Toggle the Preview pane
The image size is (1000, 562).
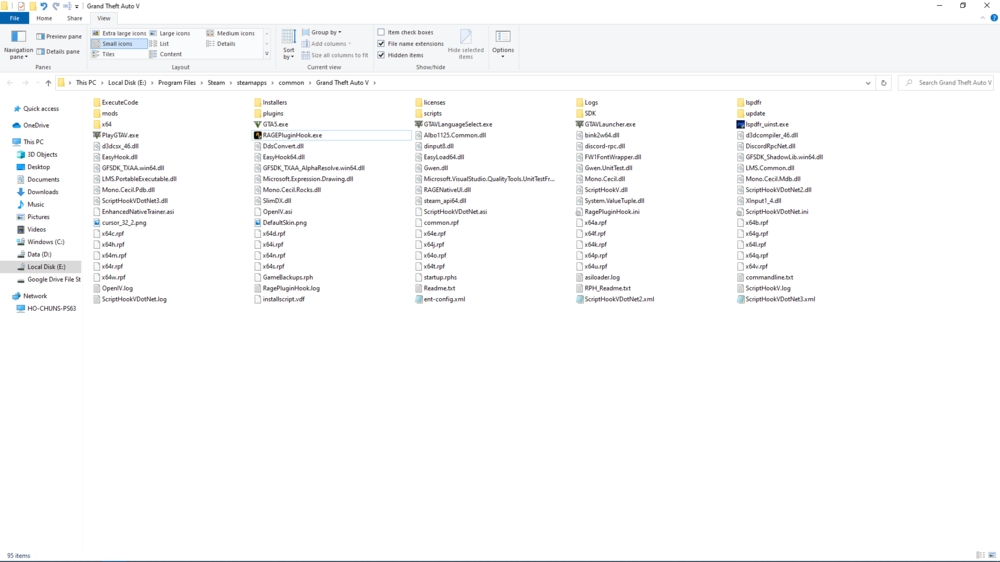point(59,37)
